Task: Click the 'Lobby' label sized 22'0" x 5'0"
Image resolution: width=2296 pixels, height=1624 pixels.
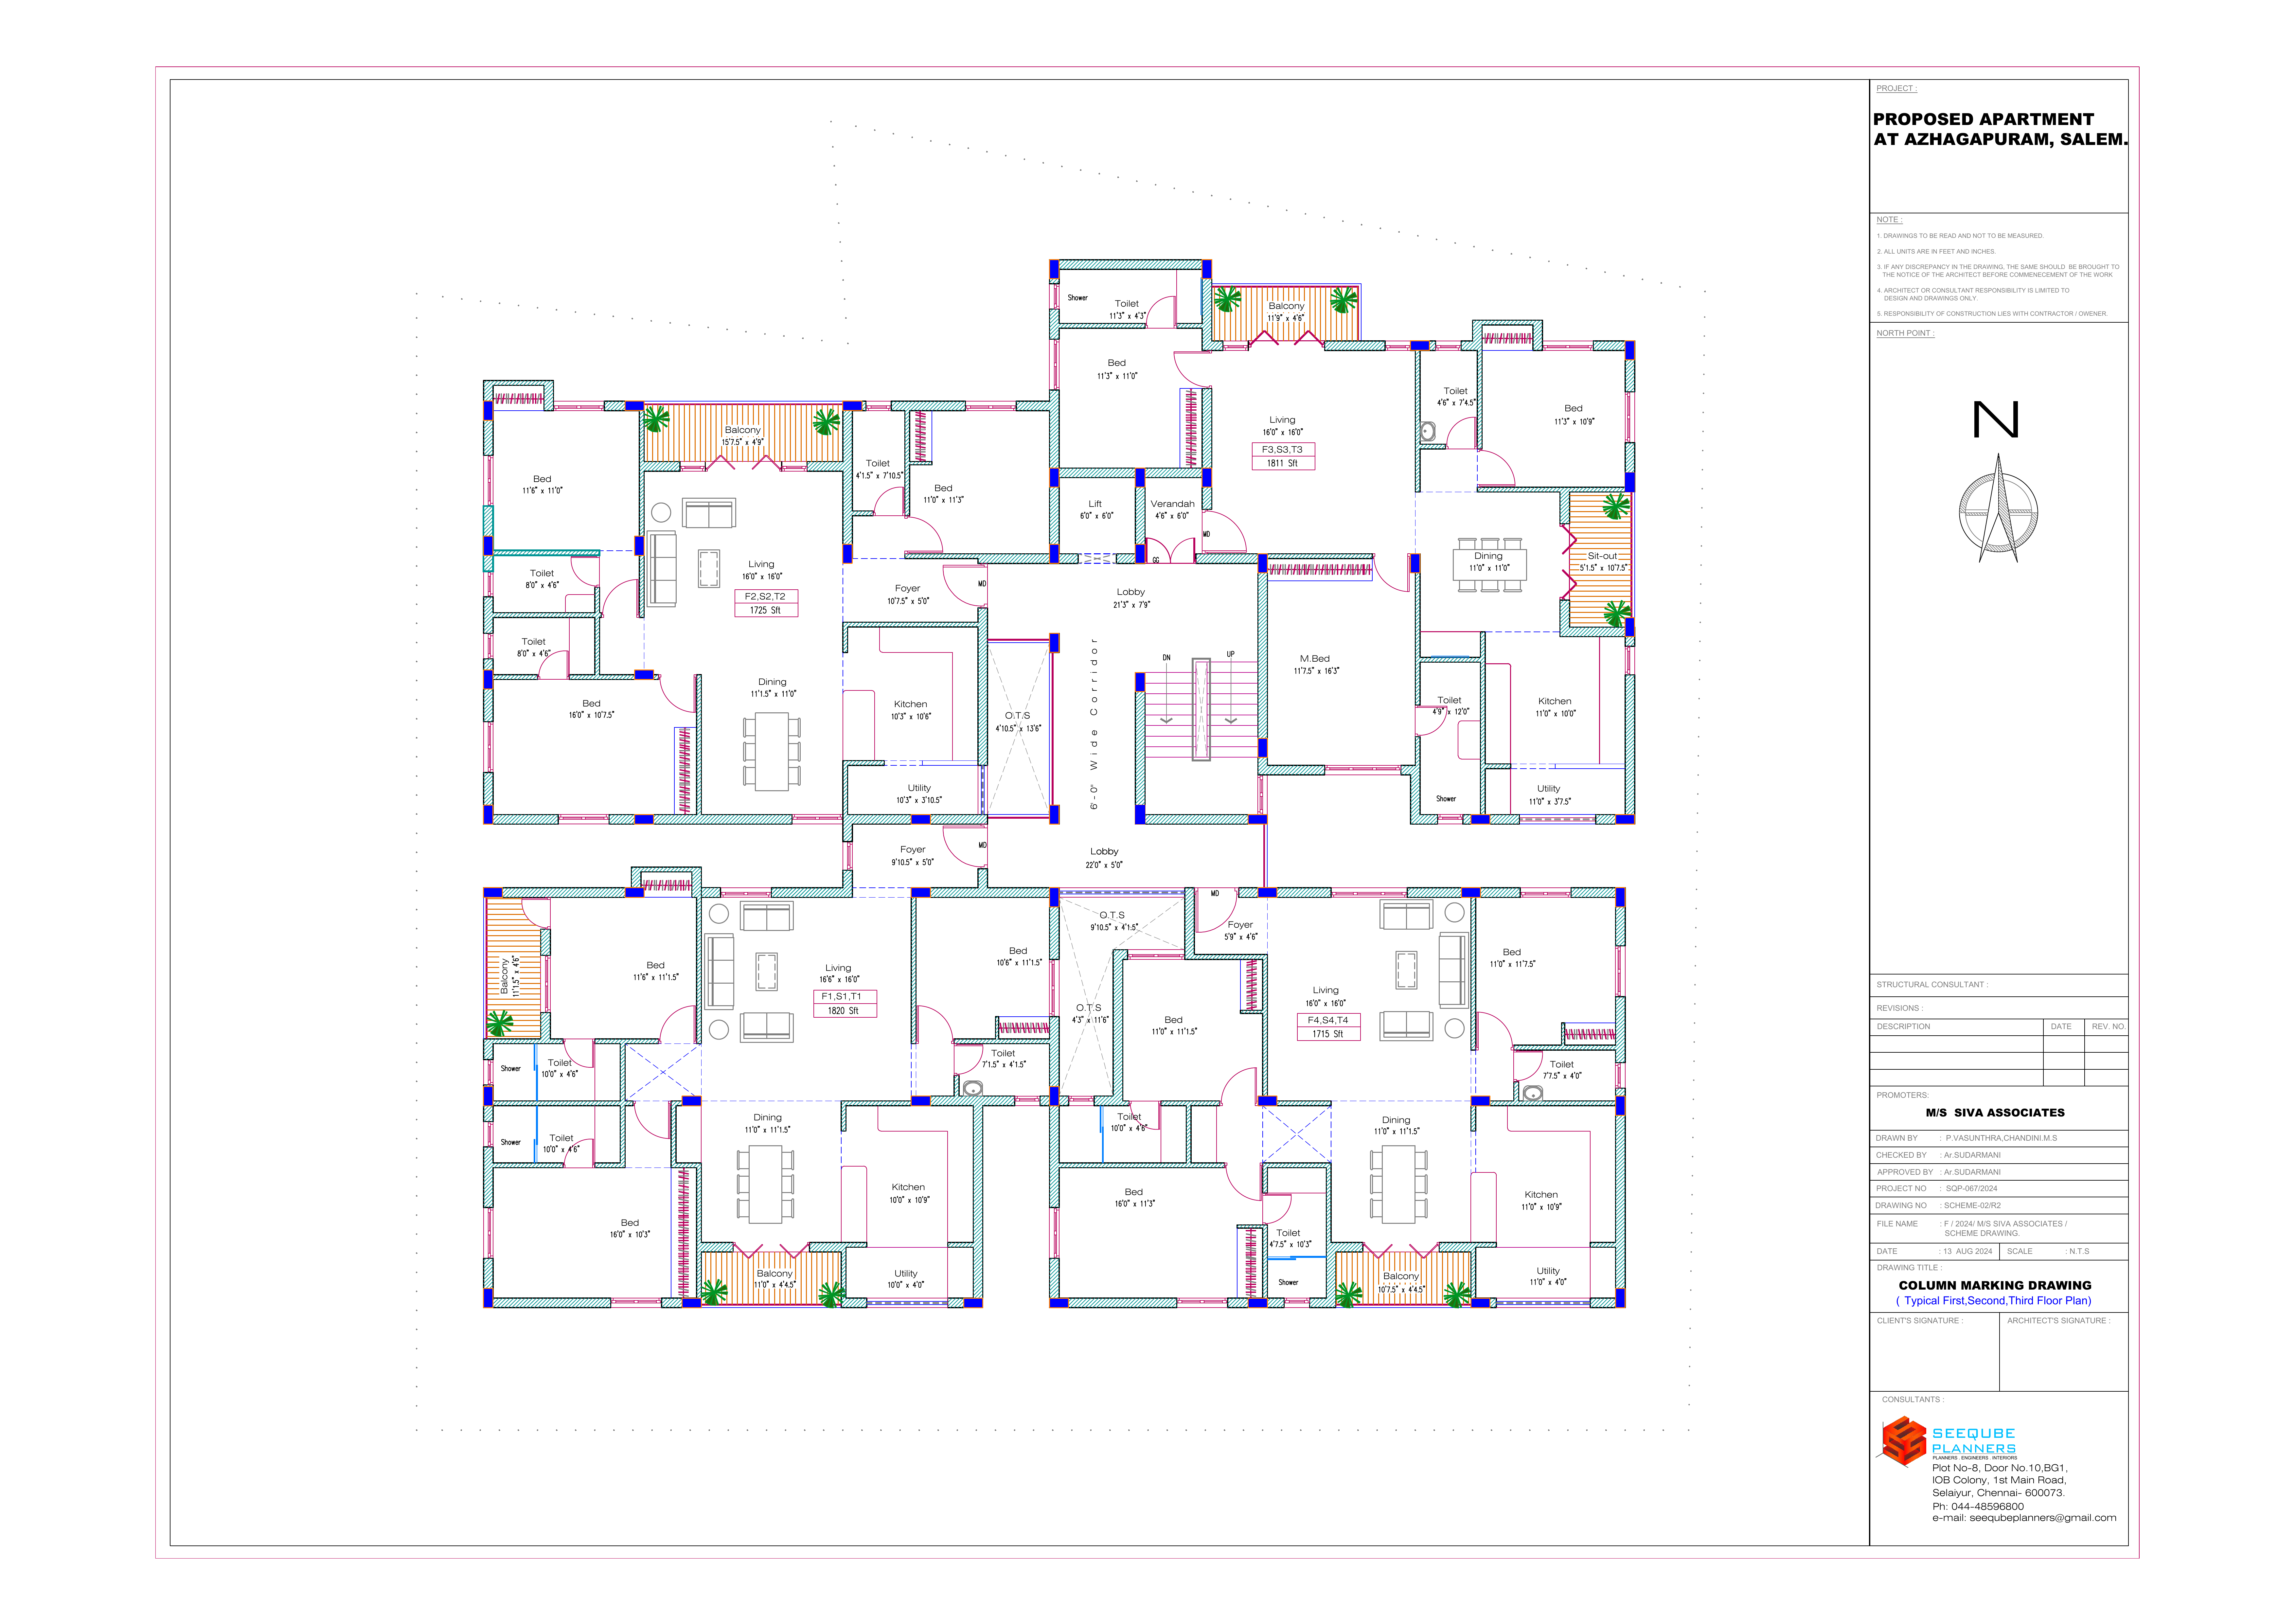Action: (1104, 852)
